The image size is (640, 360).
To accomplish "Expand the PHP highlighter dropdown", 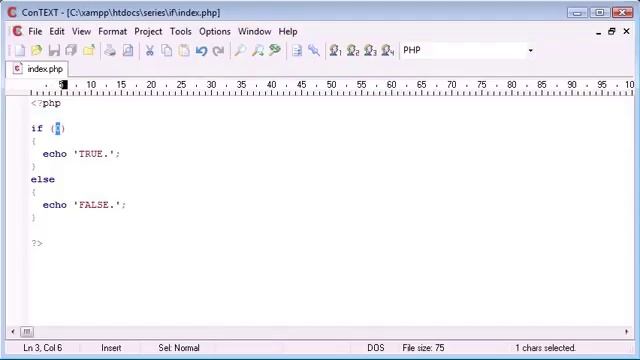I will click(531, 51).
